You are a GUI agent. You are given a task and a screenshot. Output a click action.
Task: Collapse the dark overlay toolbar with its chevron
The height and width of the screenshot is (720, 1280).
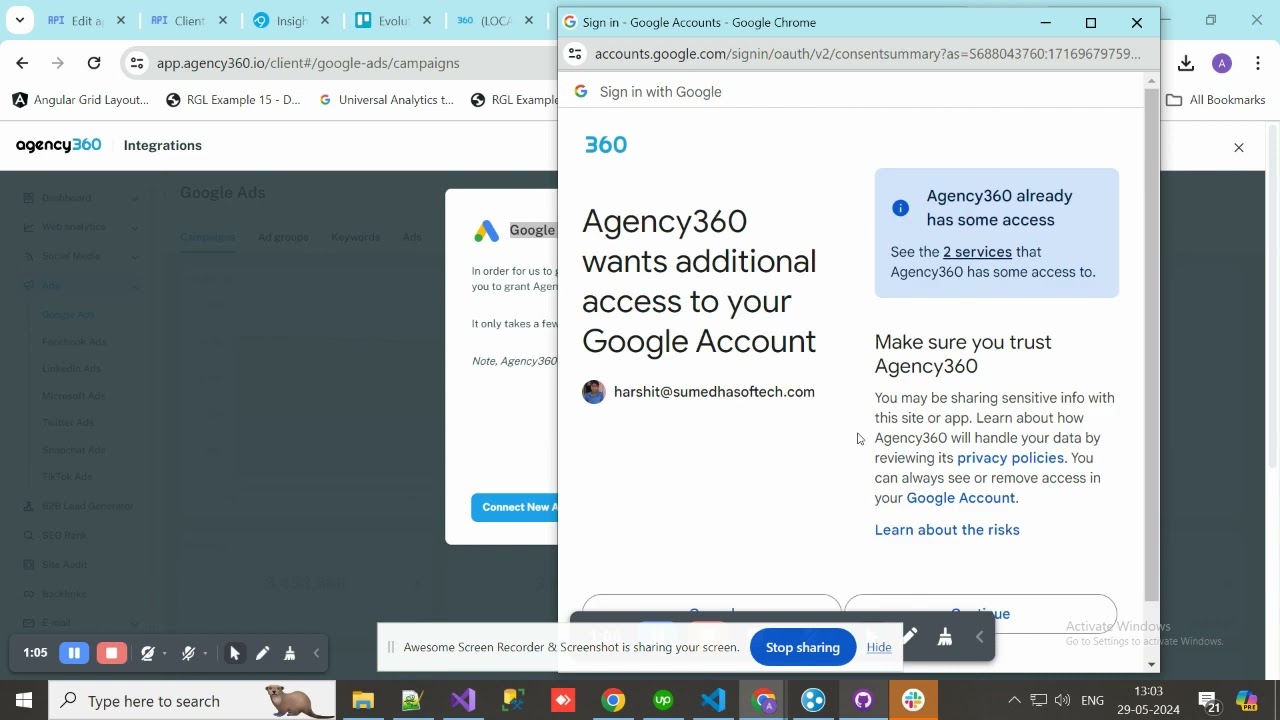coord(980,636)
